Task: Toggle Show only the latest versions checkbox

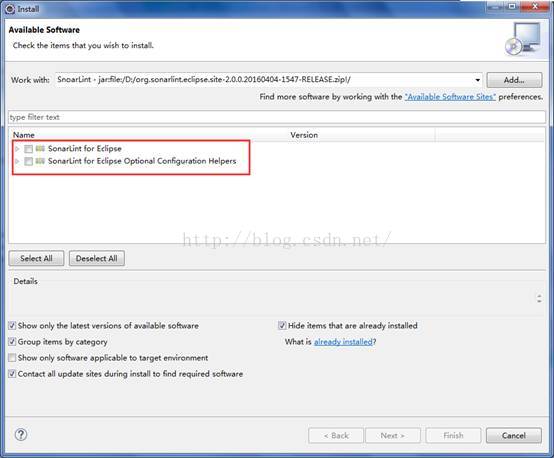Action: (12, 325)
